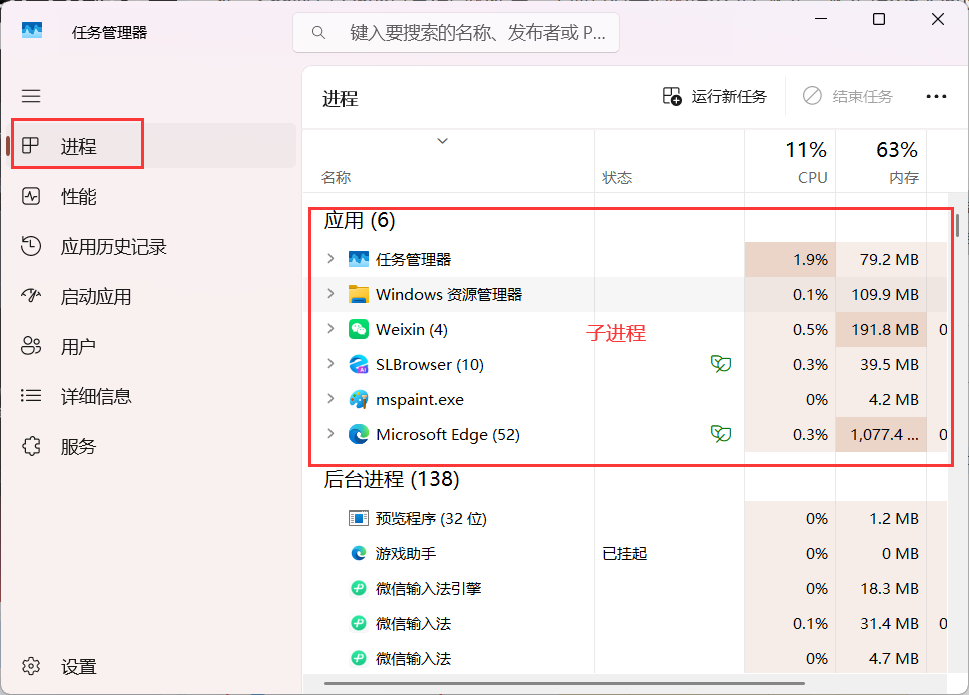Click the efficiency mode leaf on SLBrowser row
Image resolution: width=969 pixels, height=695 pixels.
point(721,364)
